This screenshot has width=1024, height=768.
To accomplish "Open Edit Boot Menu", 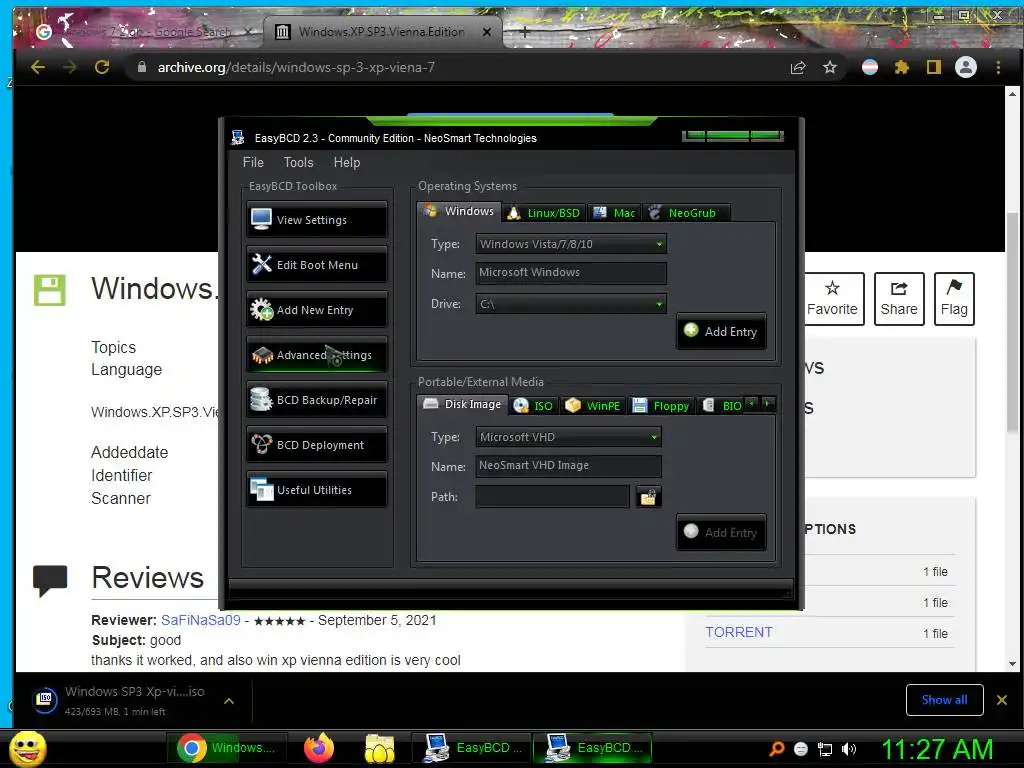I will (317, 264).
